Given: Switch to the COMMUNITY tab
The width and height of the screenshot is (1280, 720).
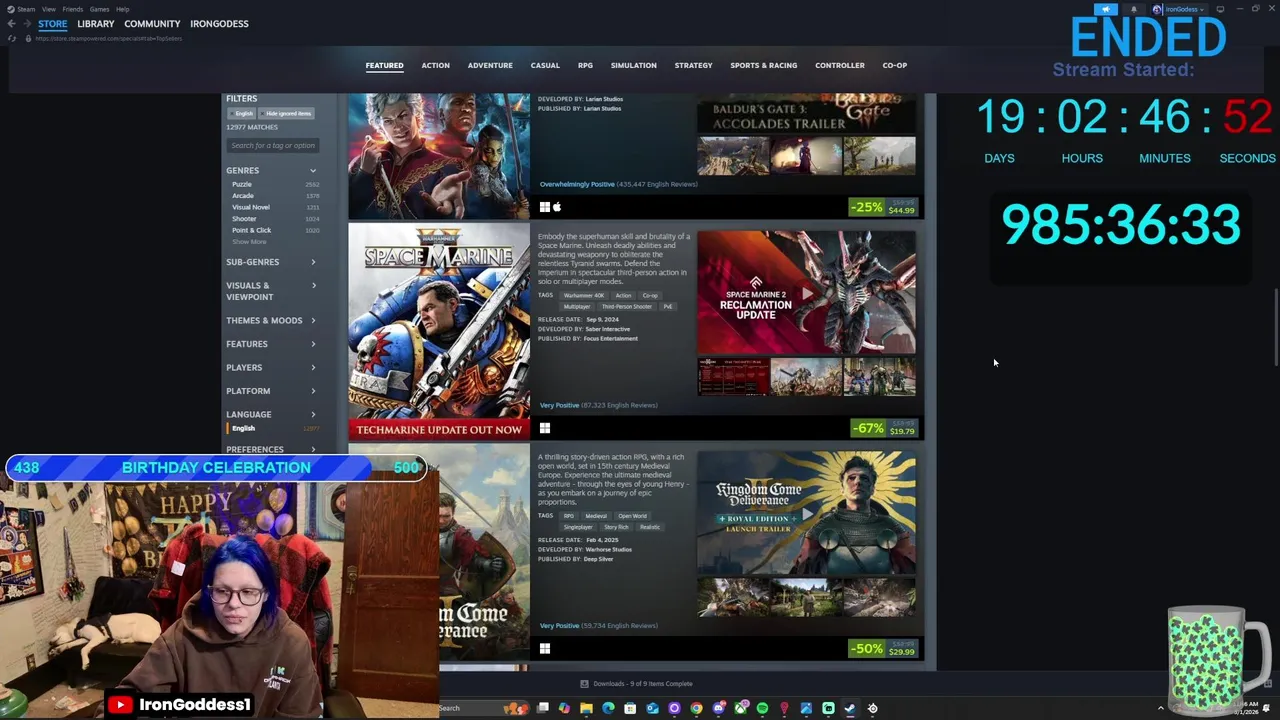Looking at the screenshot, I should point(153,24).
